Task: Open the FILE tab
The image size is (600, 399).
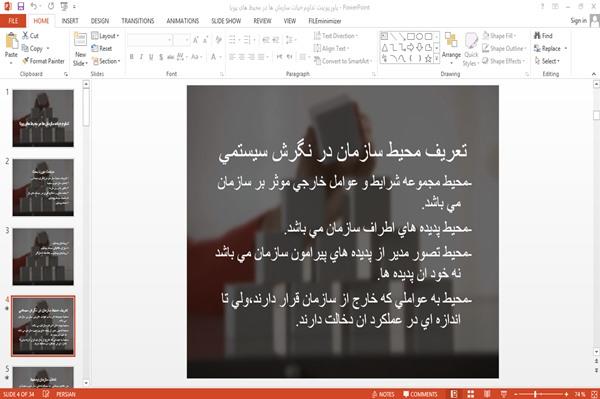Action: coord(13,21)
